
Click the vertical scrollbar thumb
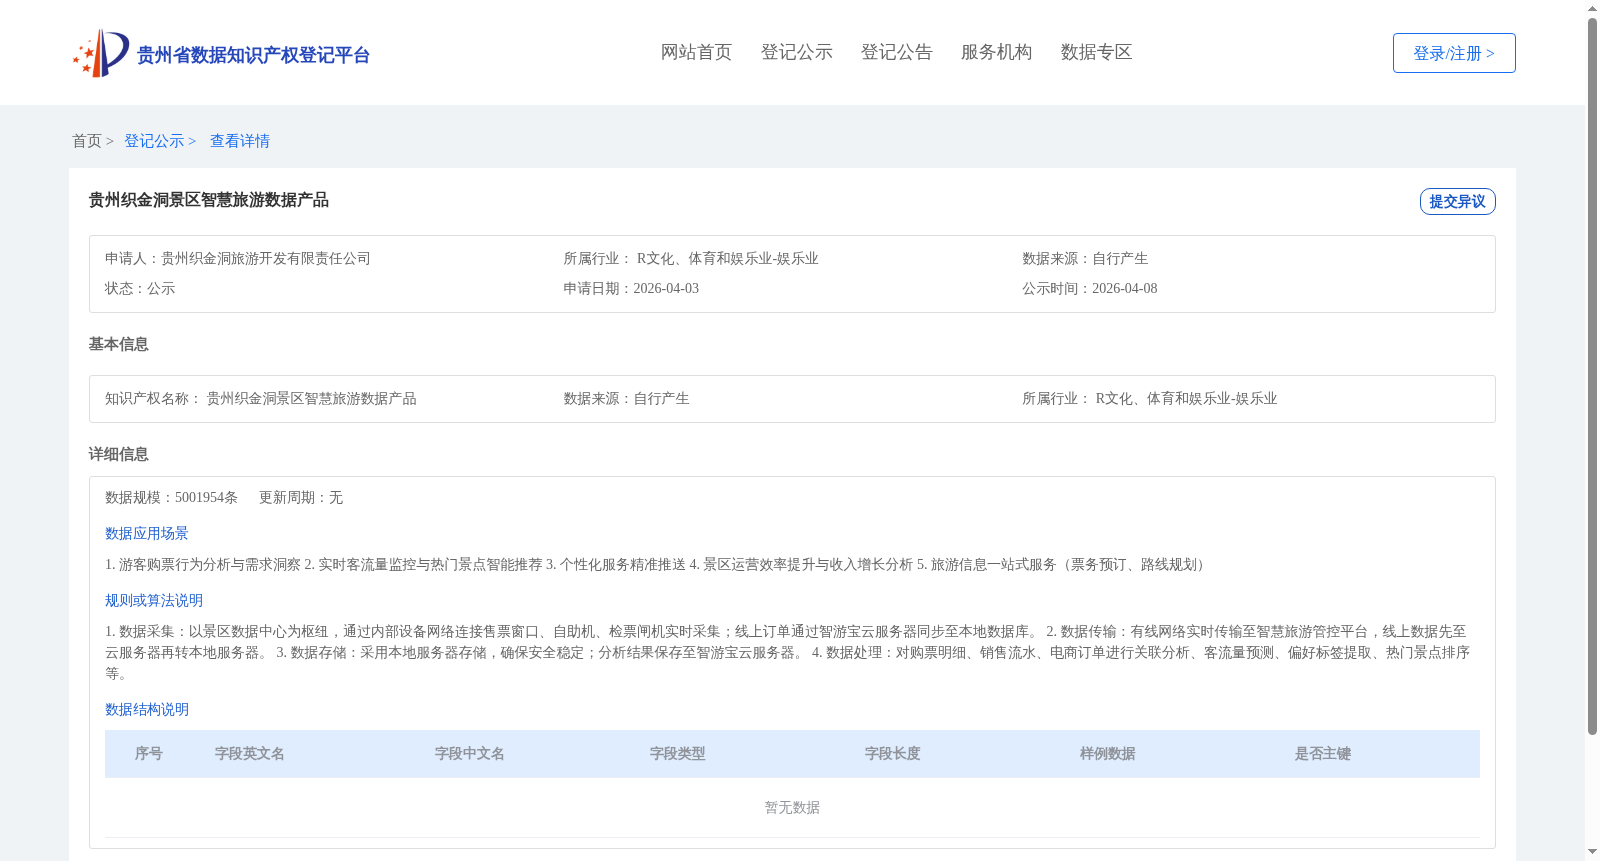[1592, 376]
